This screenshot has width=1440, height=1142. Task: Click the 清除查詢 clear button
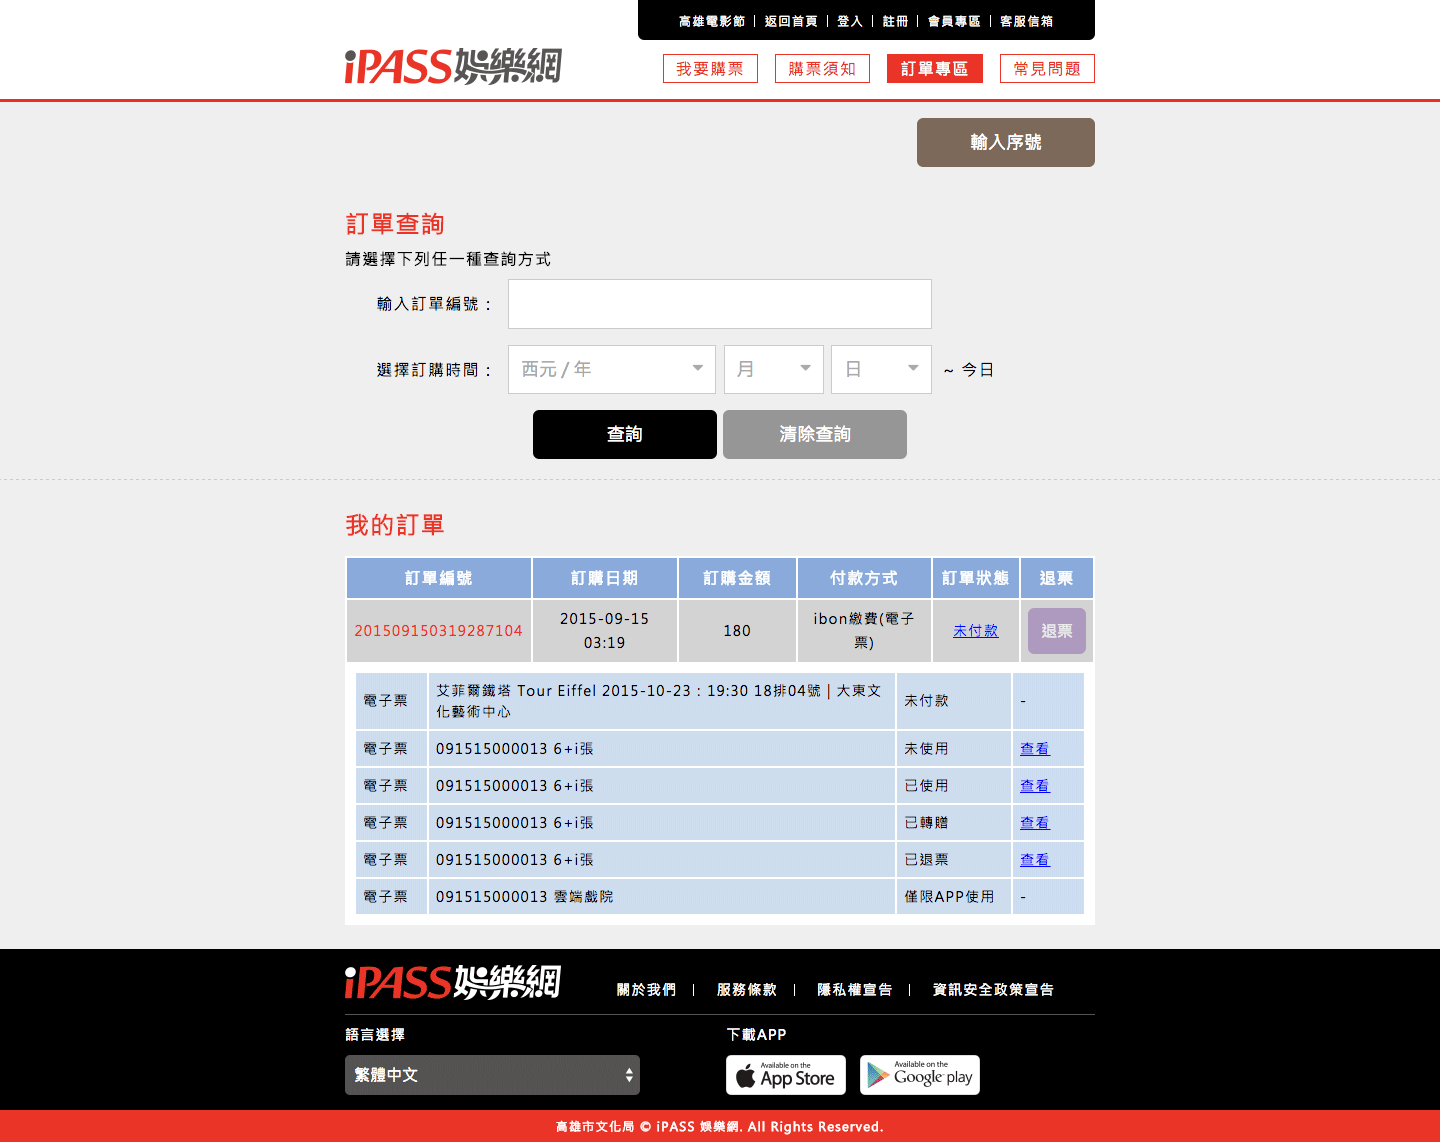[x=814, y=434]
